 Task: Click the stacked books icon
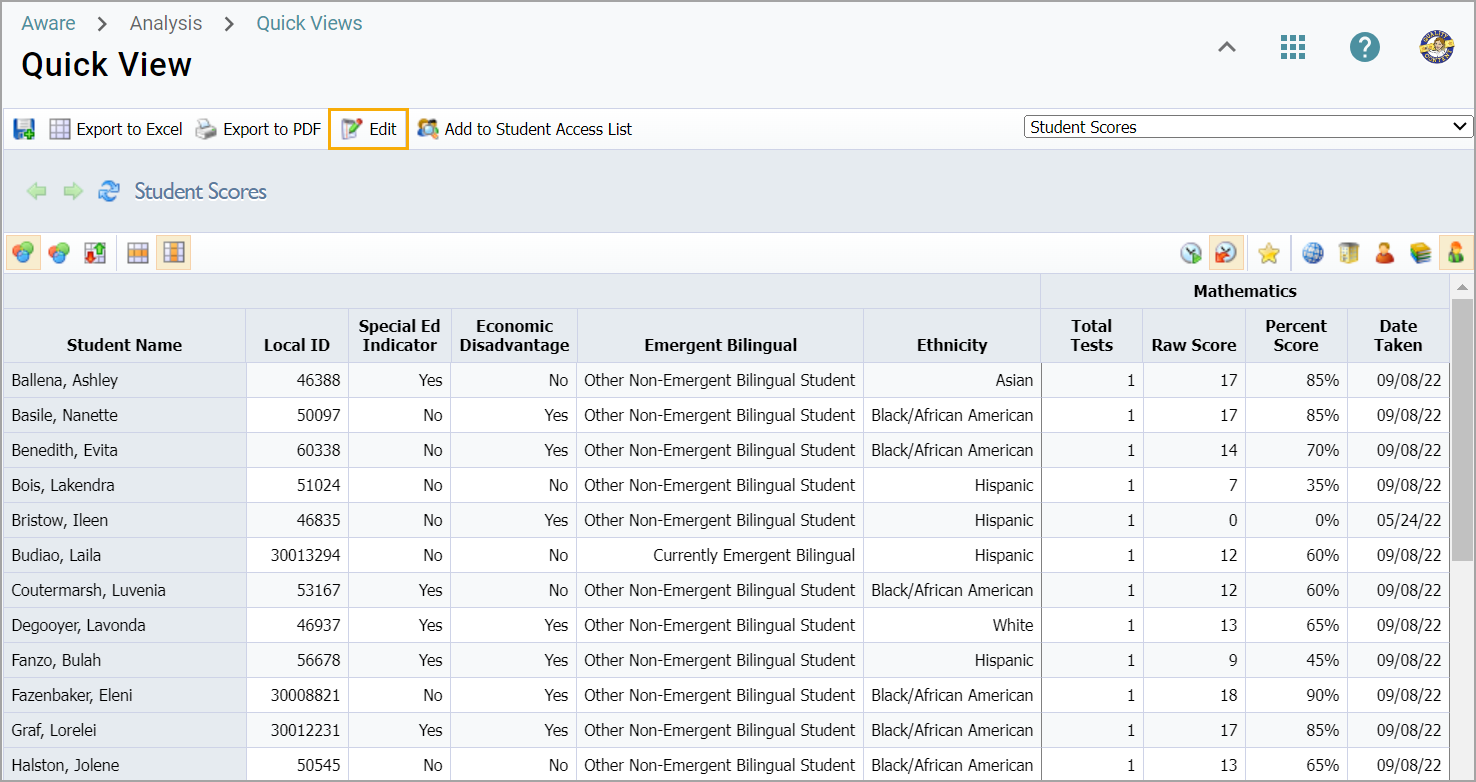[1420, 254]
